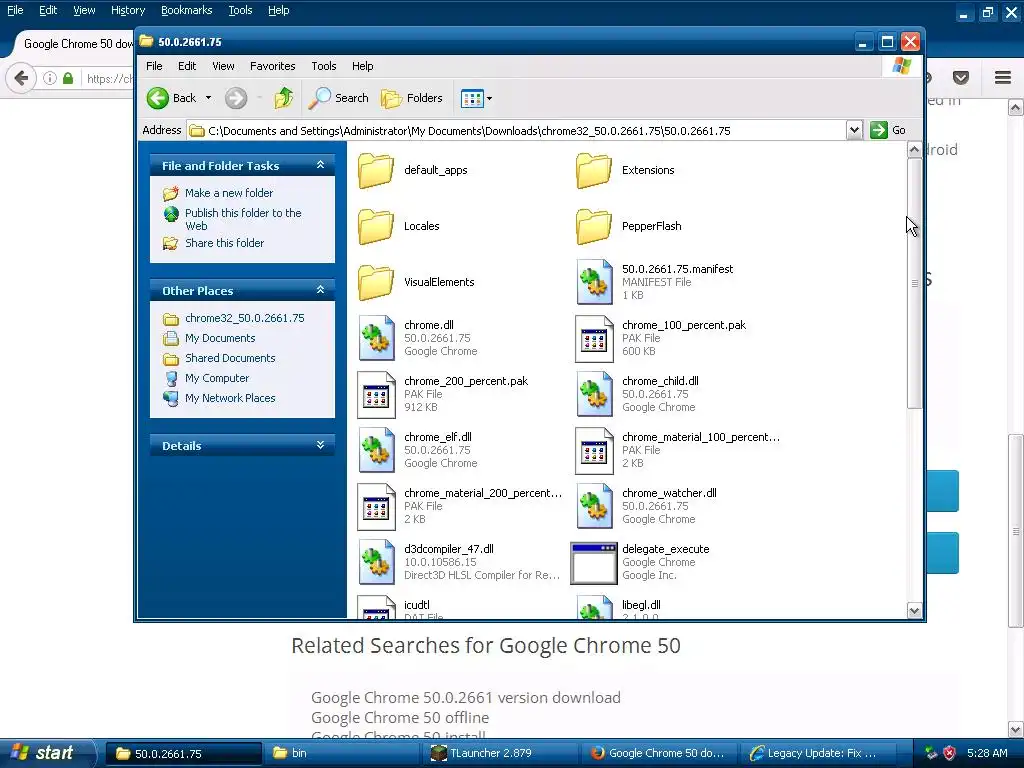The image size is (1024, 768).
Task: Select the chrome_child.dll file icon
Action: [x=594, y=394]
